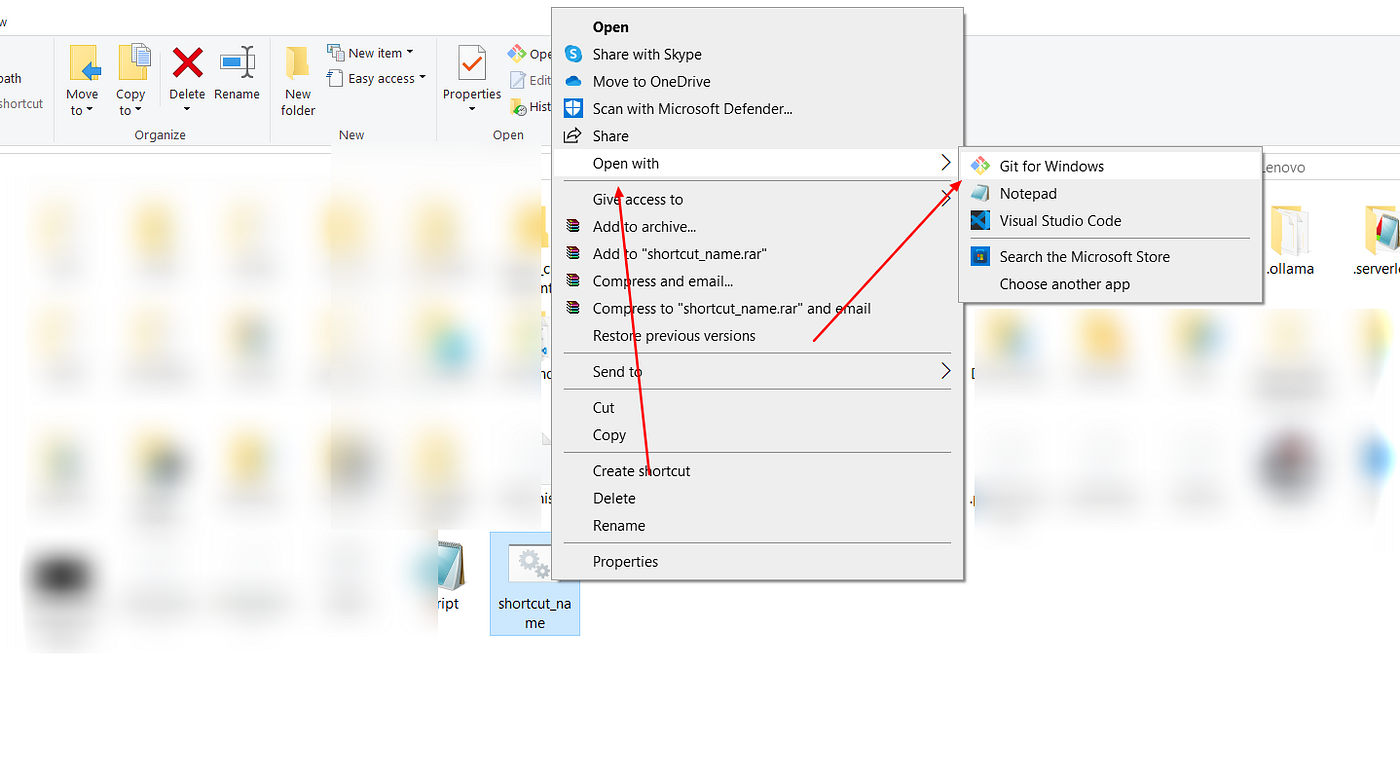This screenshot has height=781, width=1400.
Task: Select the Move to icon in ribbon
Action: pyautogui.click(x=84, y=80)
